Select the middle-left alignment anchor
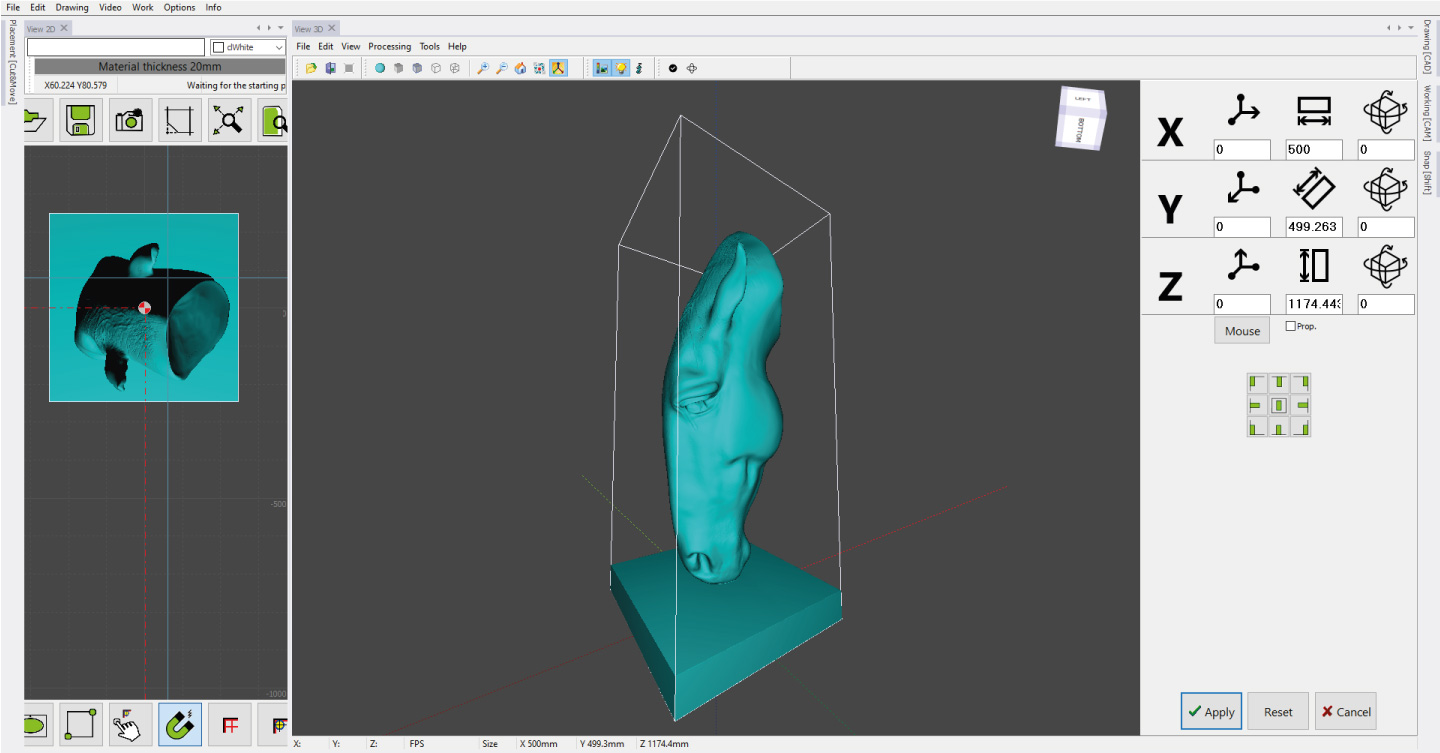This screenshot has height=753, width=1440. (x=1258, y=406)
